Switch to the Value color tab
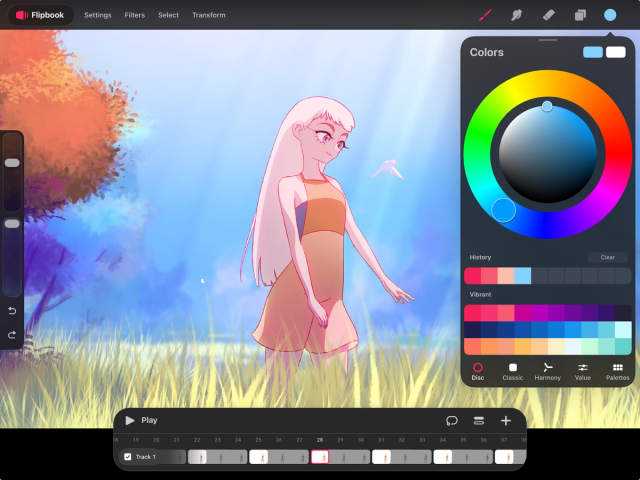The image size is (640, 480). click(583, 371)
